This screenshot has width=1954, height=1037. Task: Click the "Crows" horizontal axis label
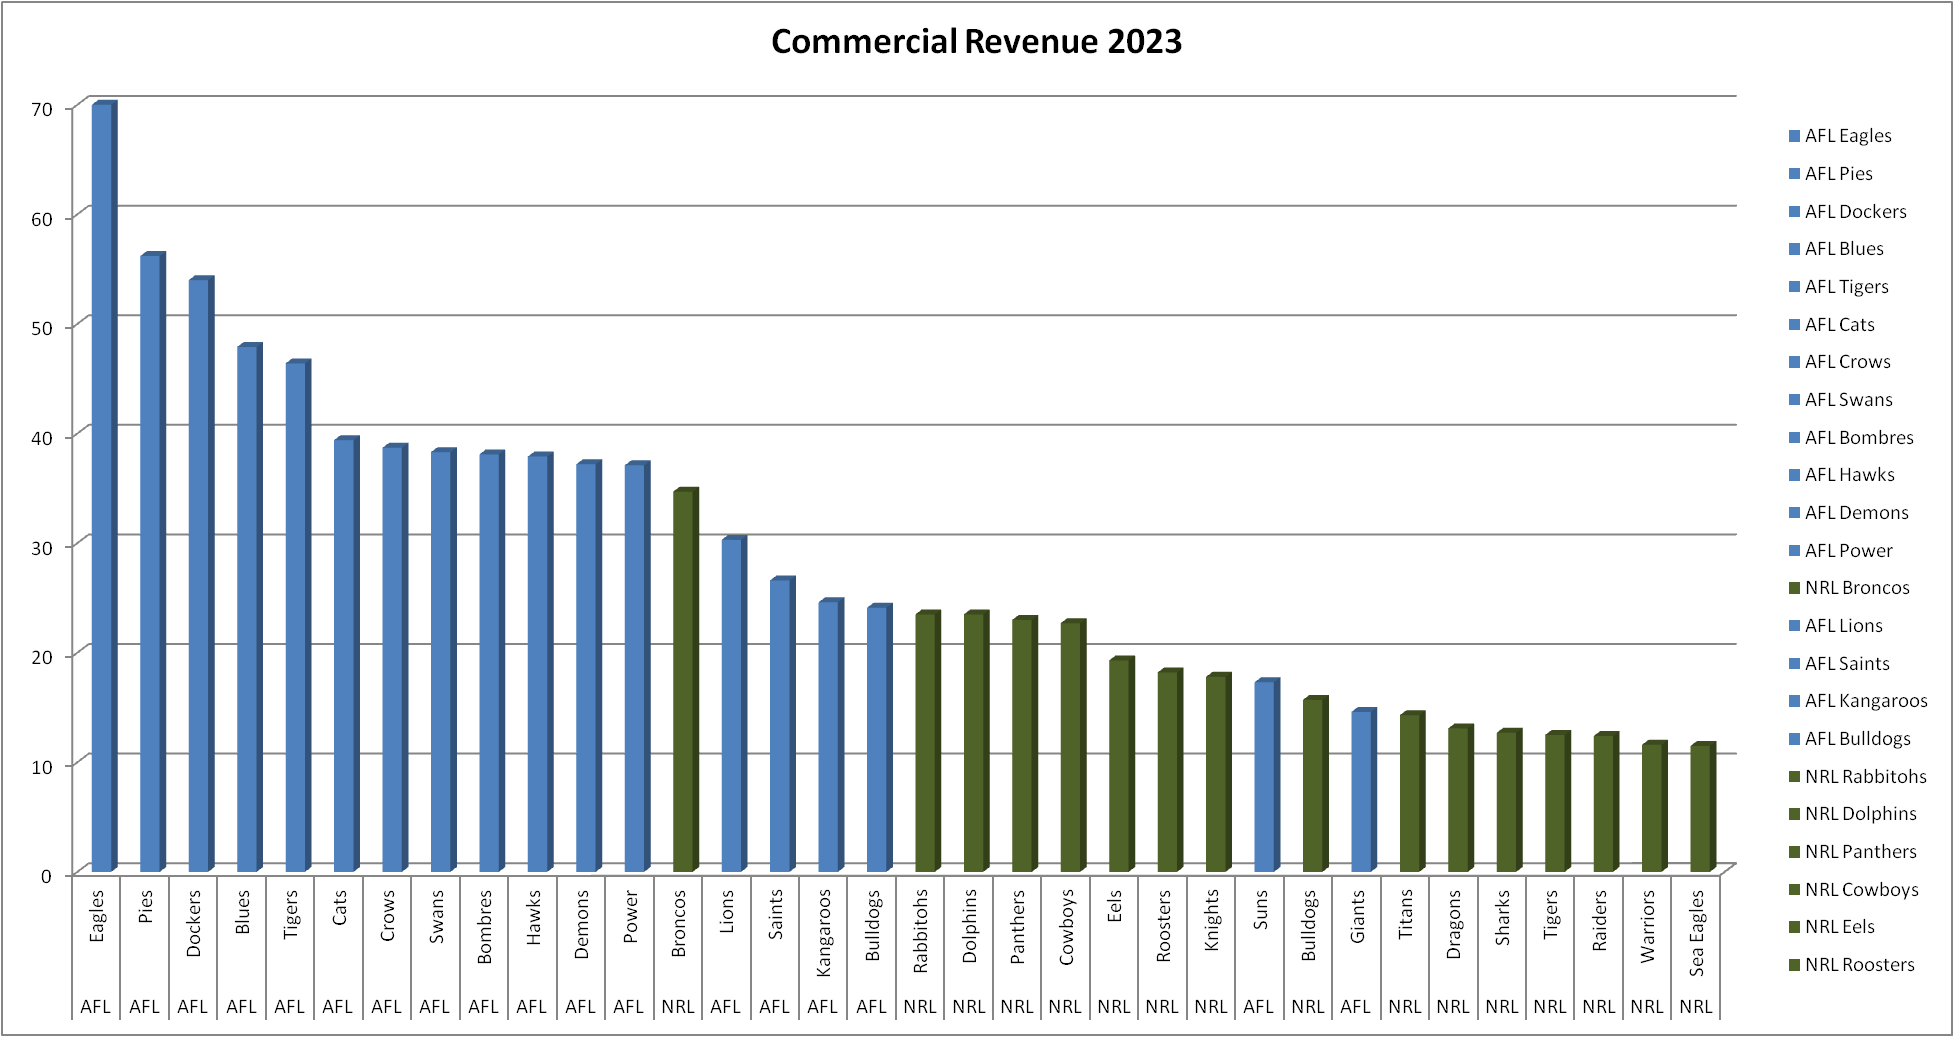[388, 916]
